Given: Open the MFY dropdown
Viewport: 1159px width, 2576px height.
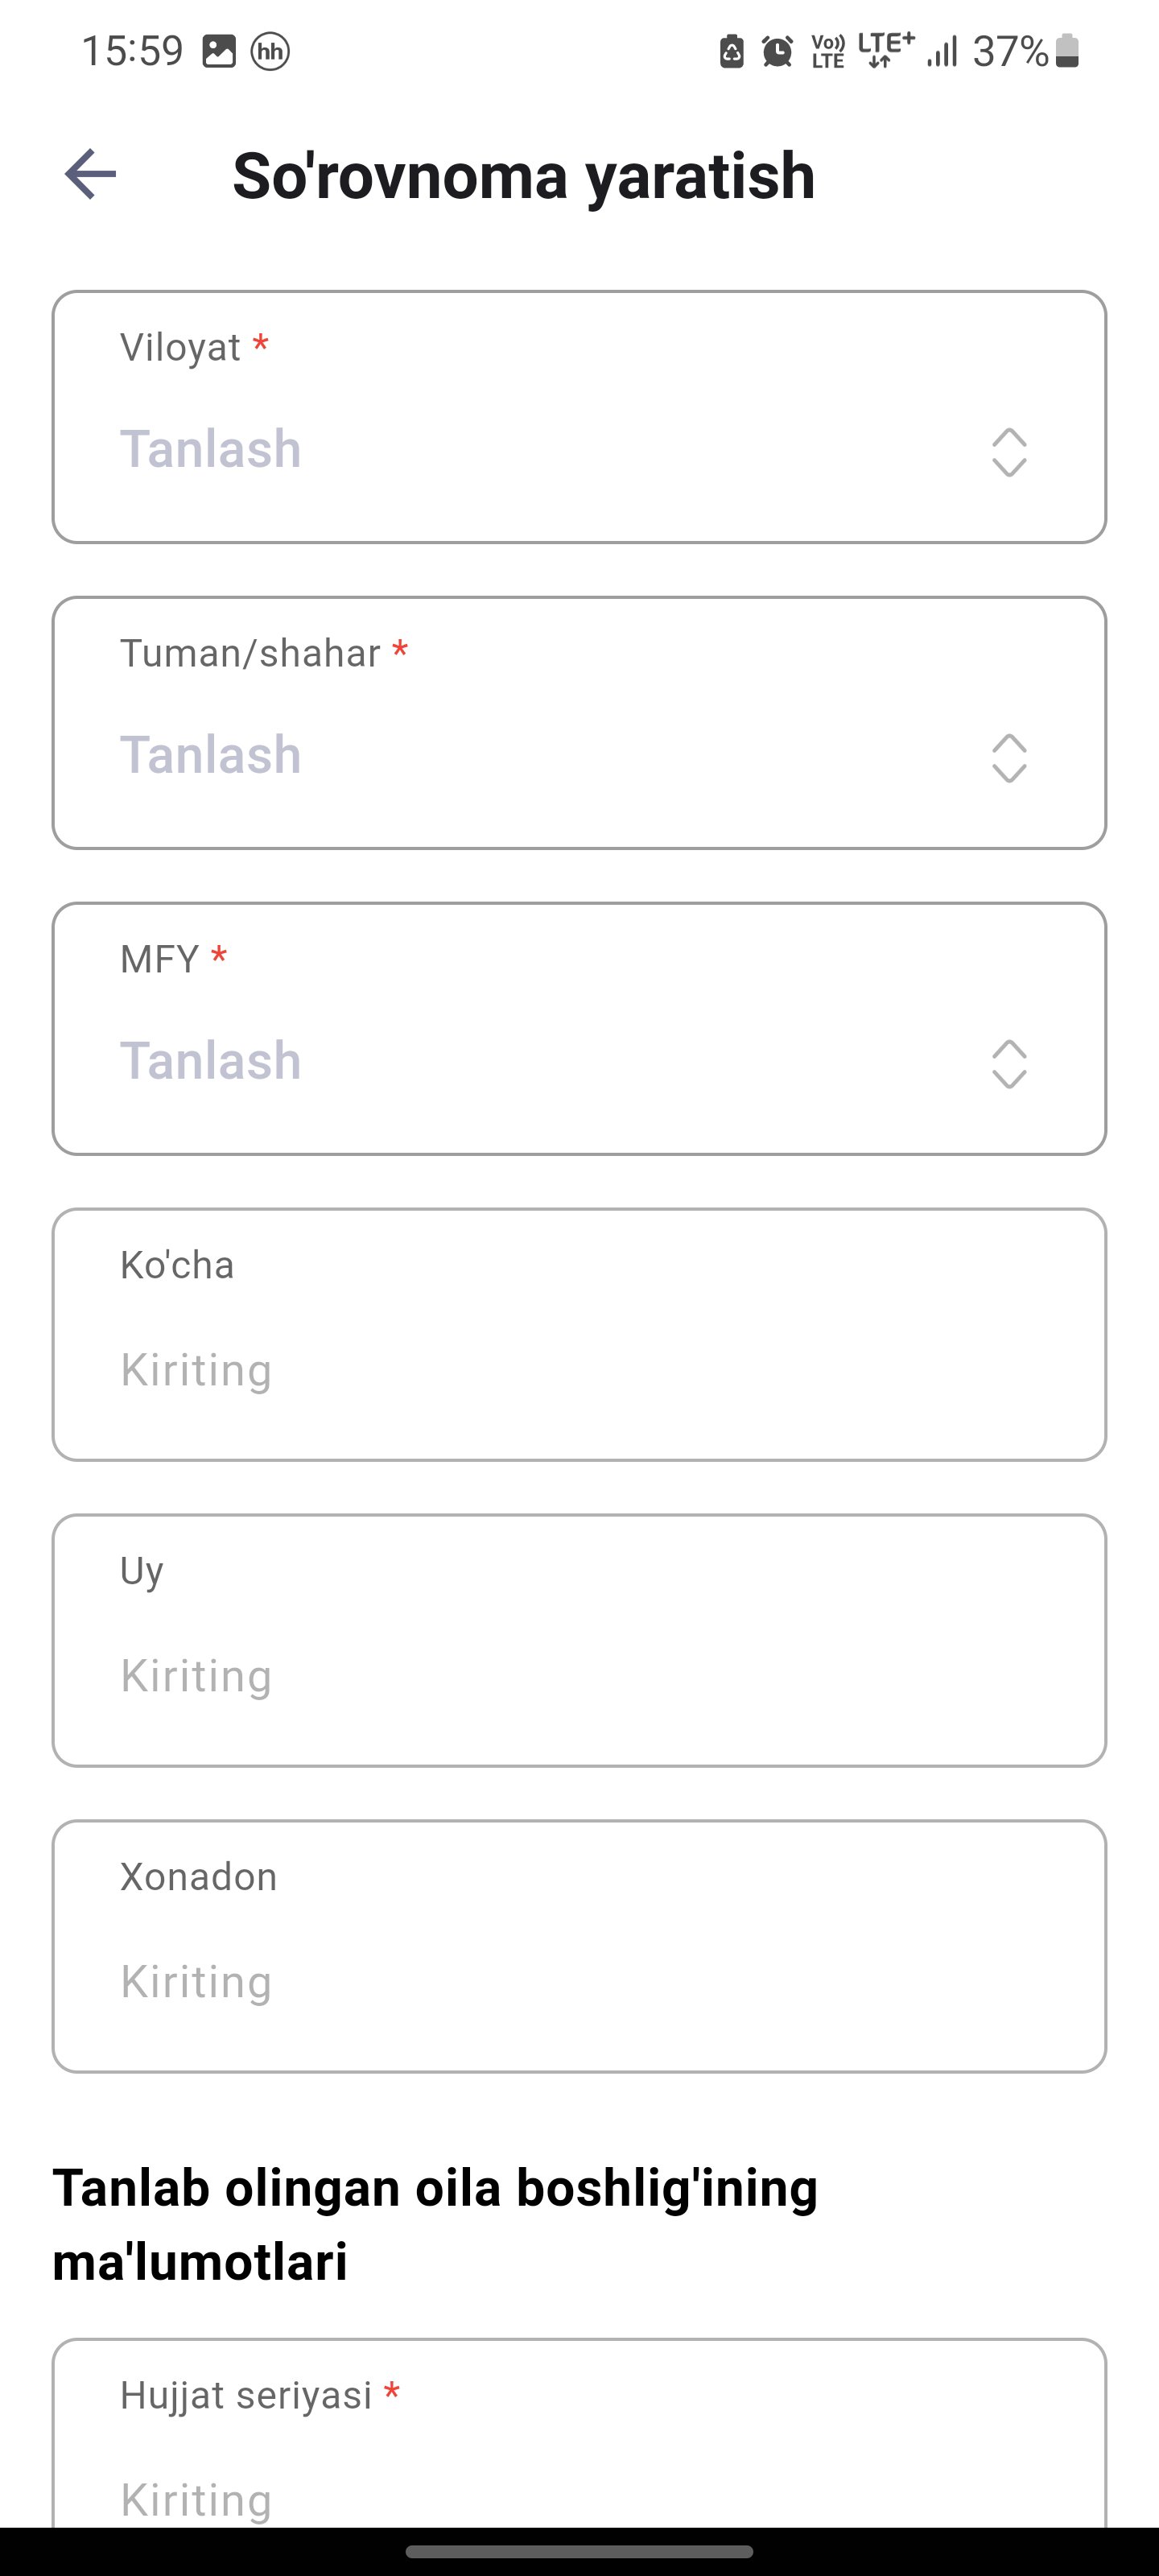Looking at the screenshot, I should coord(579,1029).
